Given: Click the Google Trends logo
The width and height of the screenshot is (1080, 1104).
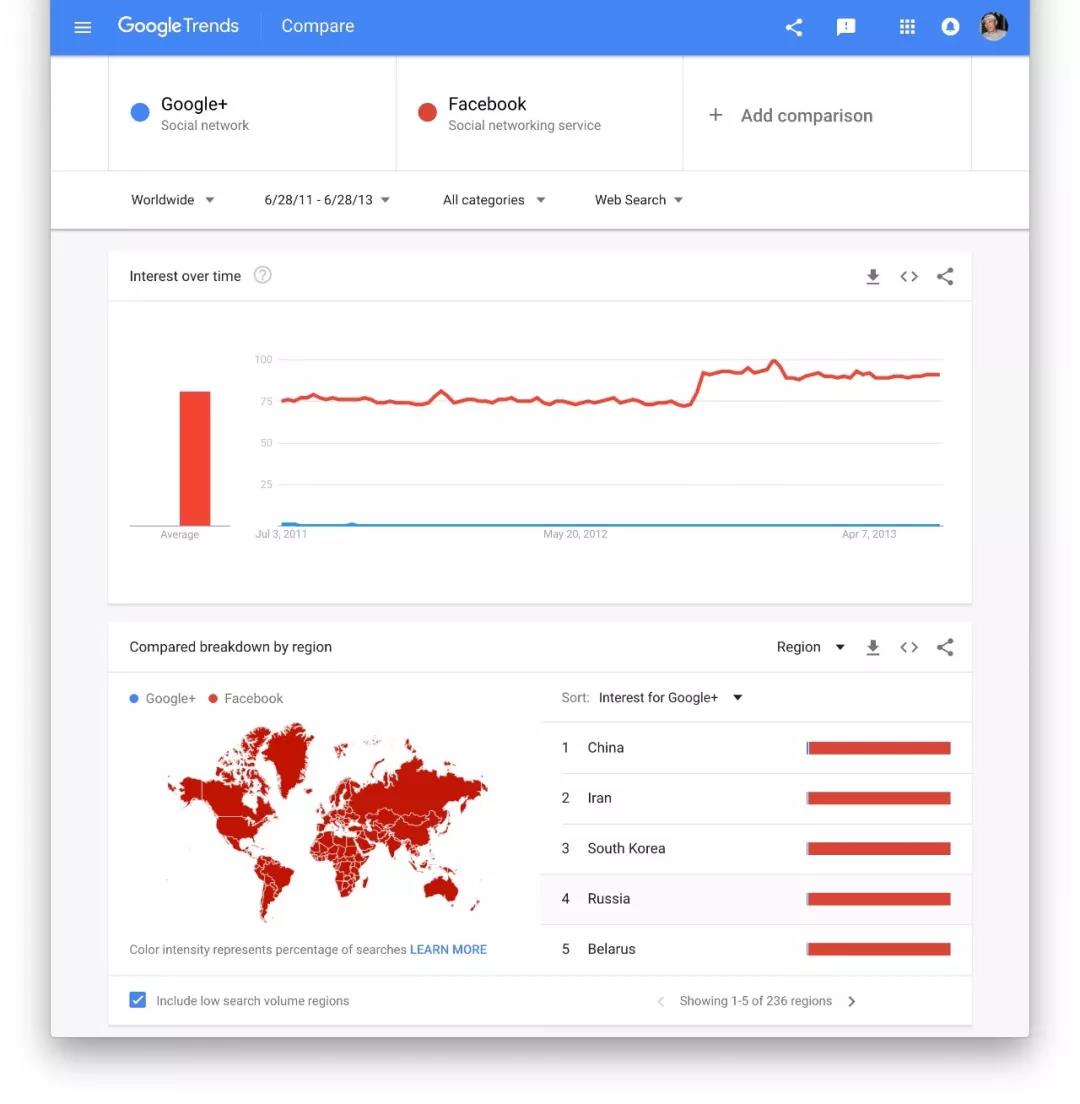Looking at the screenshot, I should click(178, 26).
